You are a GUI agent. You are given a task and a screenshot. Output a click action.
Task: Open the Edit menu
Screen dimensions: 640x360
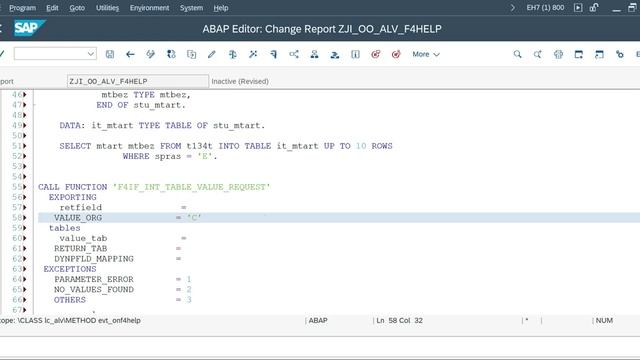pyautogui.click(x=52, y=8)
